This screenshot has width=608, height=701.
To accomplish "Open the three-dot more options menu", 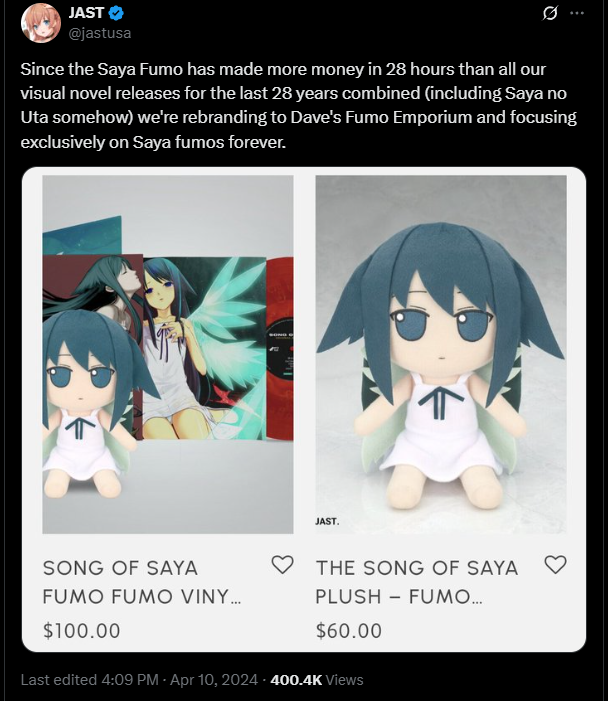I will coord(577,13).
